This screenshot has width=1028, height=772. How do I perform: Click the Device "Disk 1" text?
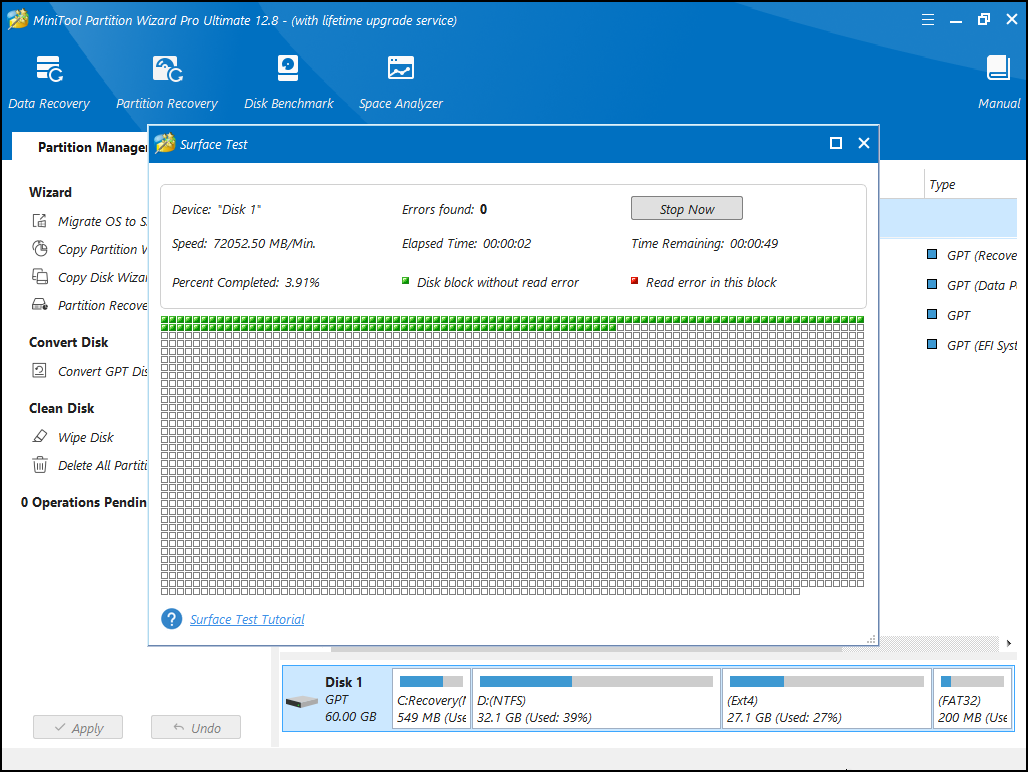coord(216,210)
